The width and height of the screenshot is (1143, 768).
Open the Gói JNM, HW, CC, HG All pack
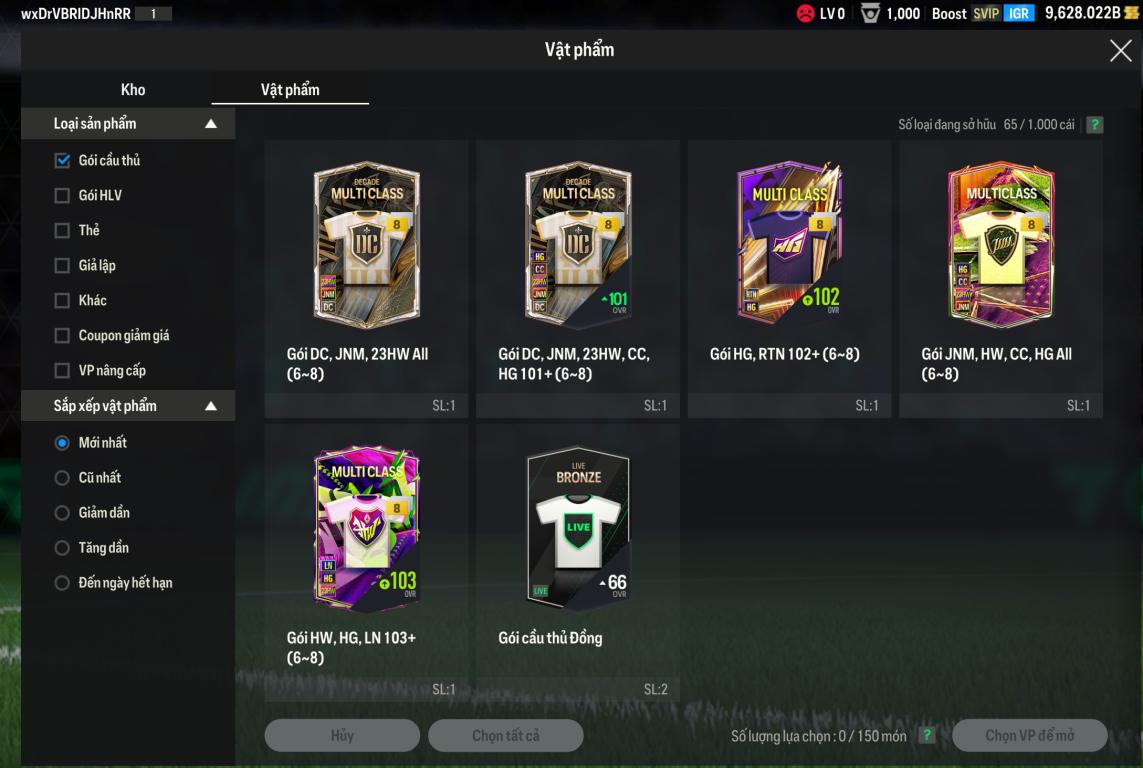[x=1000, y=278]
